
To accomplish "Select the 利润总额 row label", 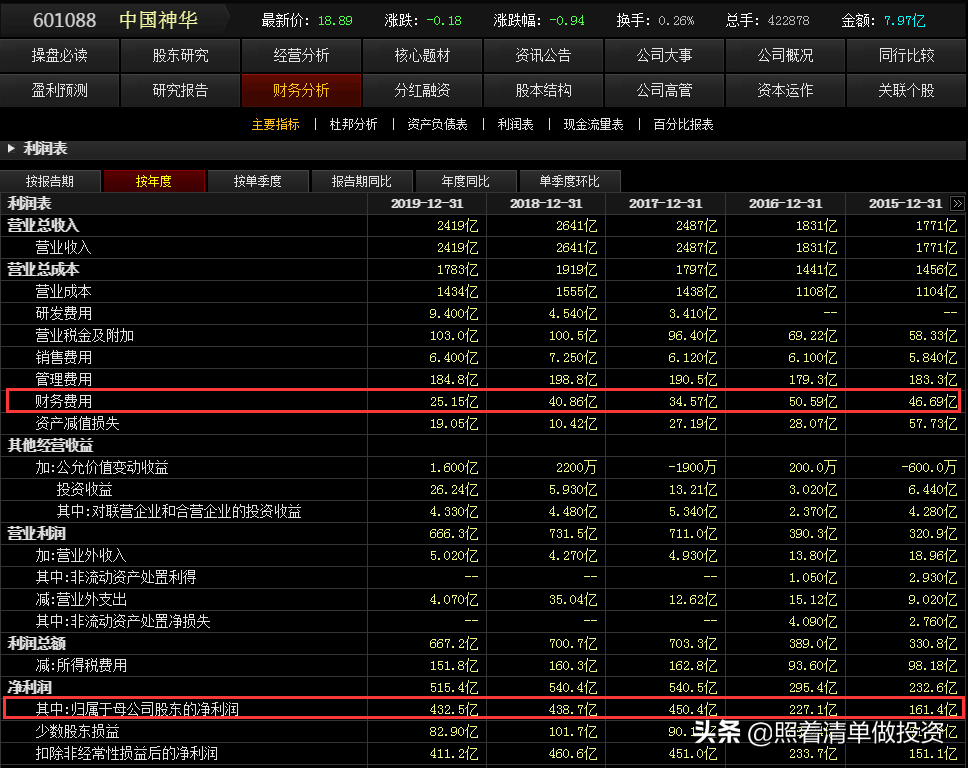I will (x=36, y=643).
